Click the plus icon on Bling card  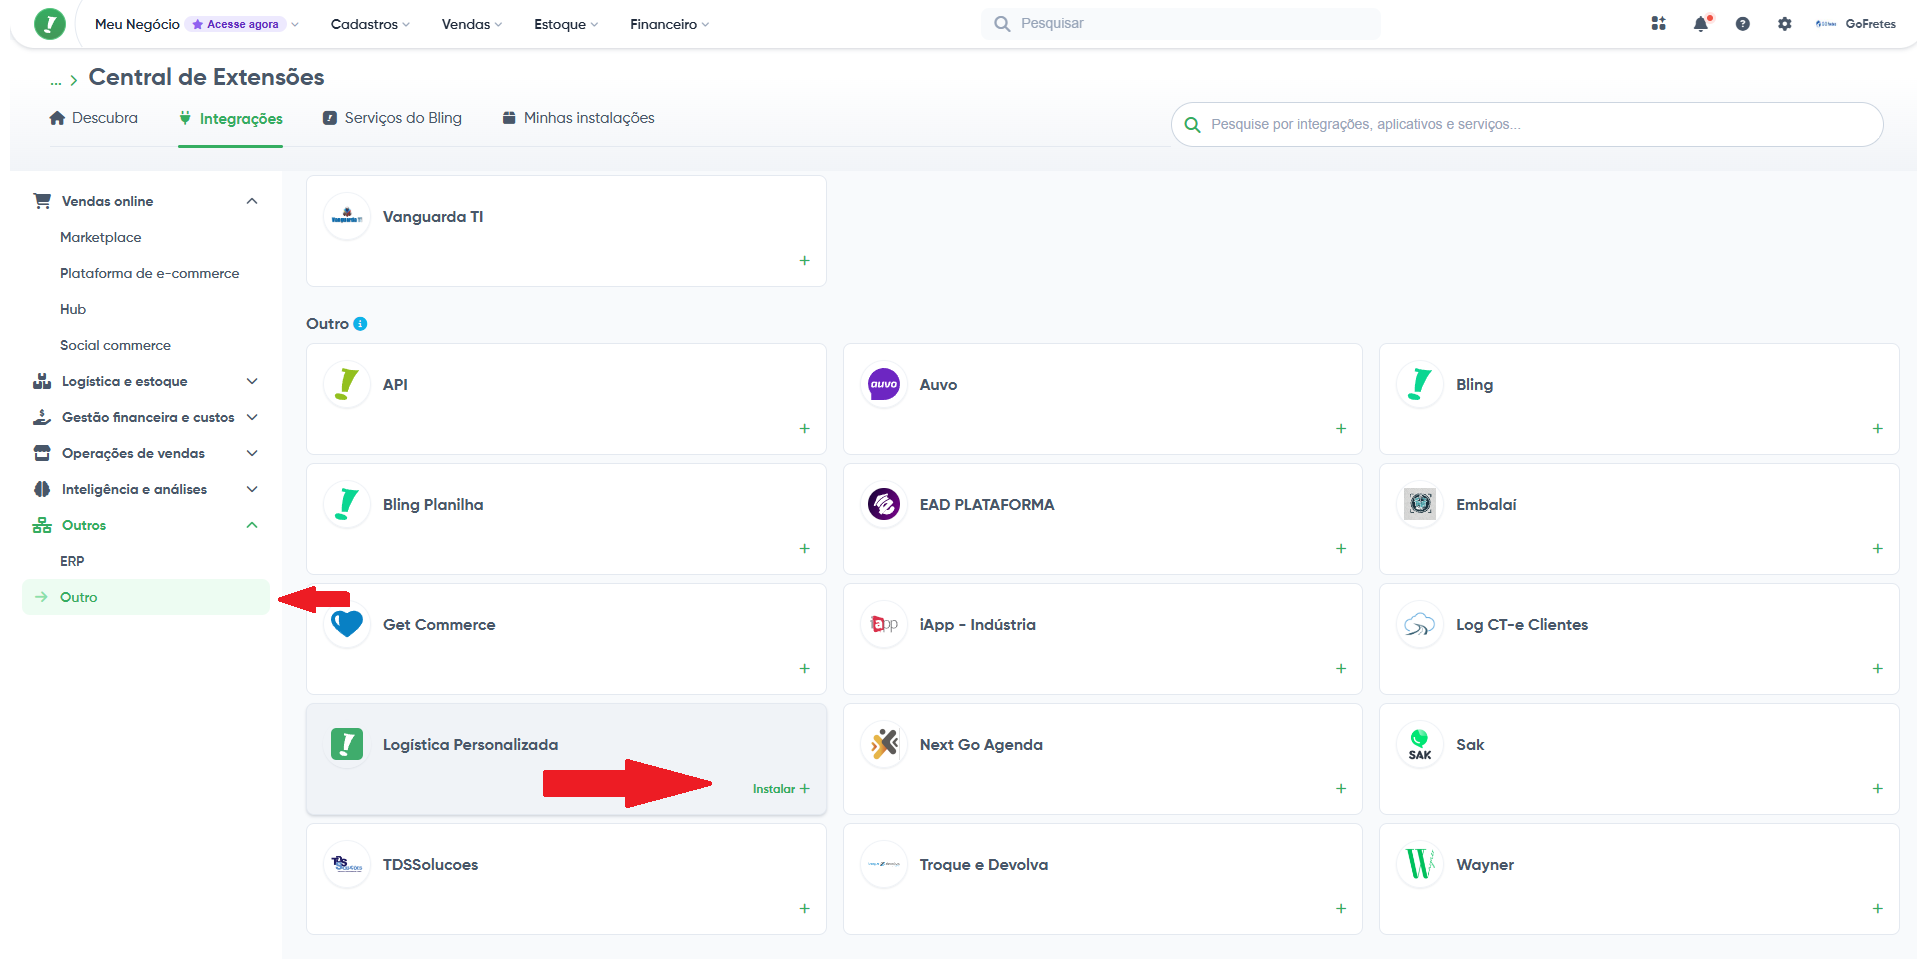1877,429
